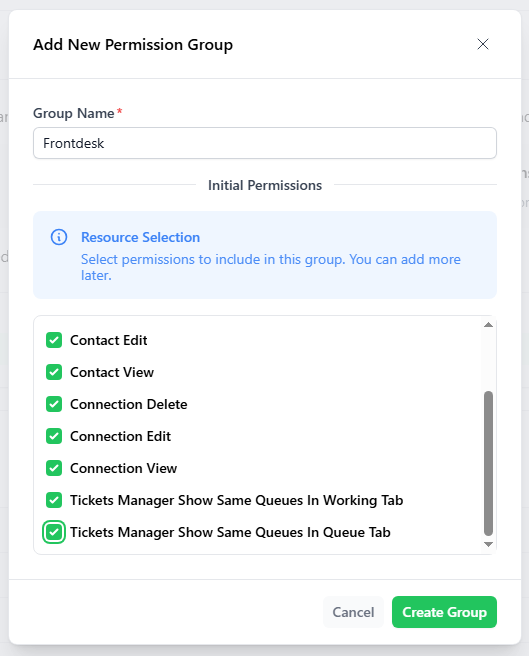Disable the Connection View permission
This screenshot has width=529, height=656.
coord(54,468)
